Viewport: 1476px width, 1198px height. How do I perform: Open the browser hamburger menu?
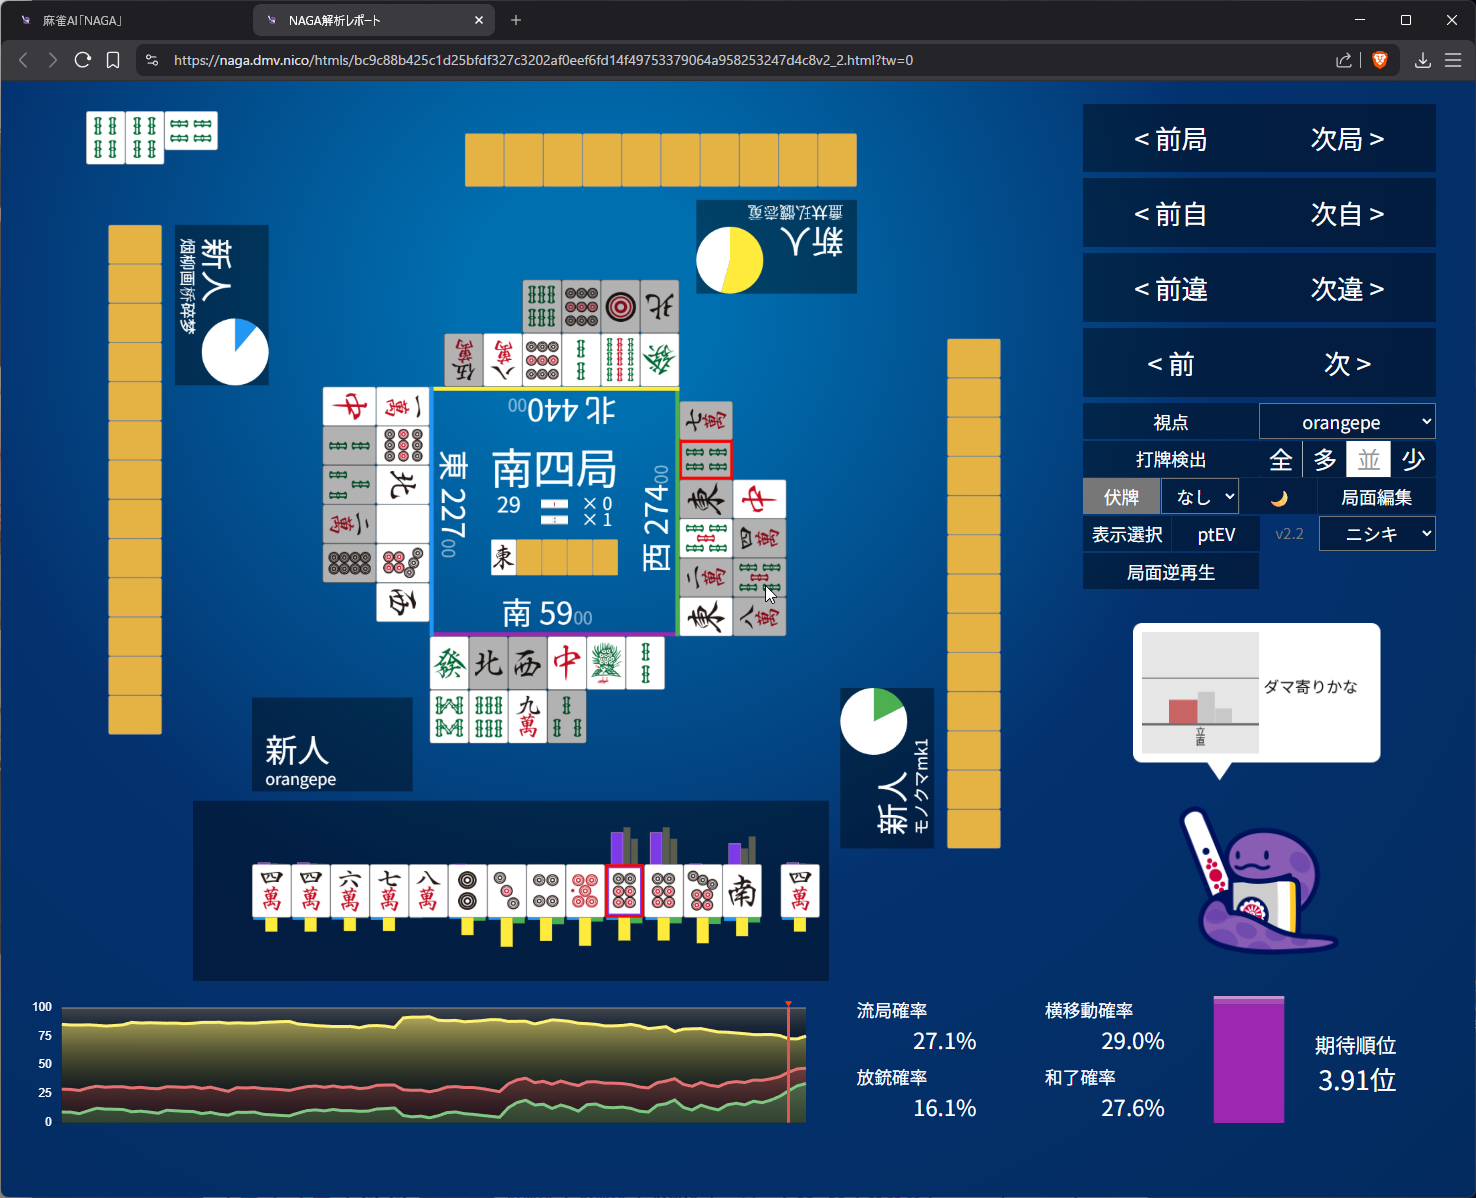pos(1453,60)
